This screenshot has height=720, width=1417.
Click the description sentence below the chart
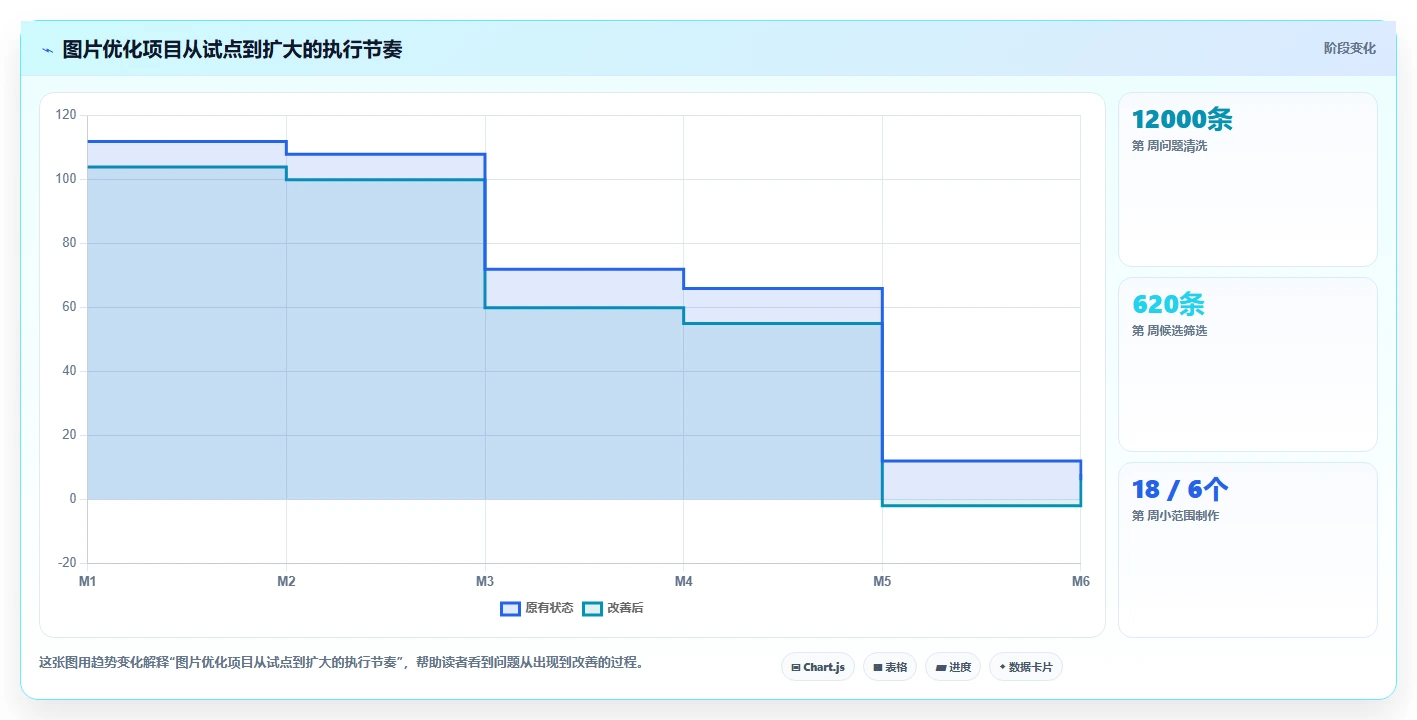coord(343,662)
